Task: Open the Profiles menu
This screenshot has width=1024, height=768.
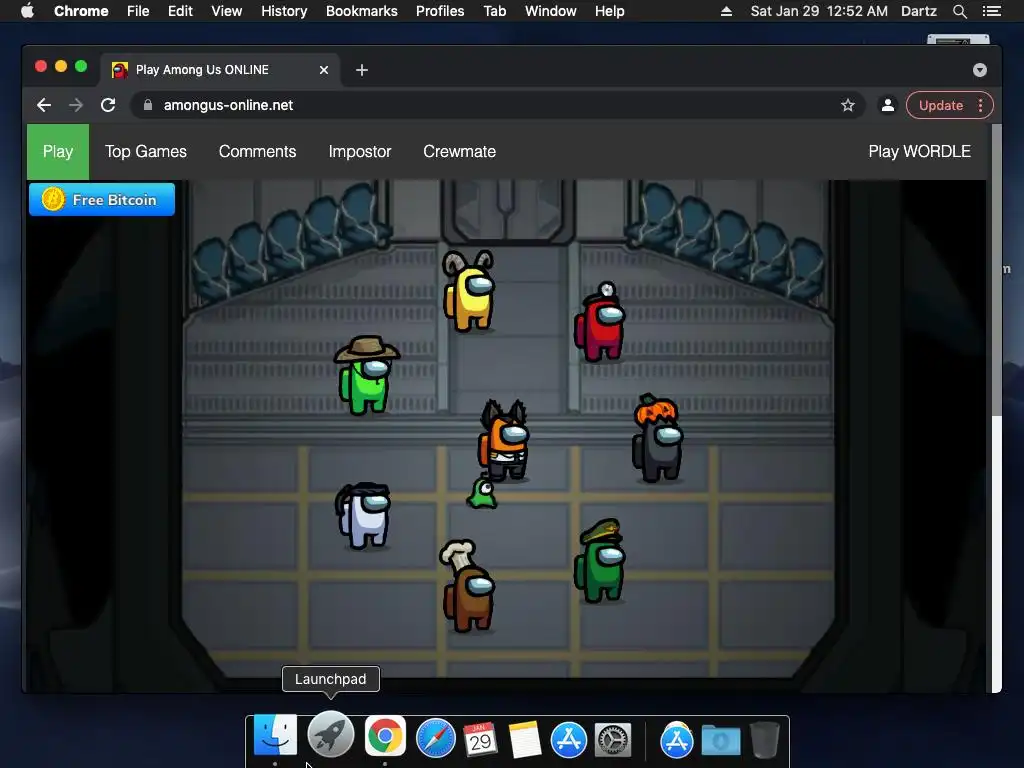Action: tap(440, 11)
